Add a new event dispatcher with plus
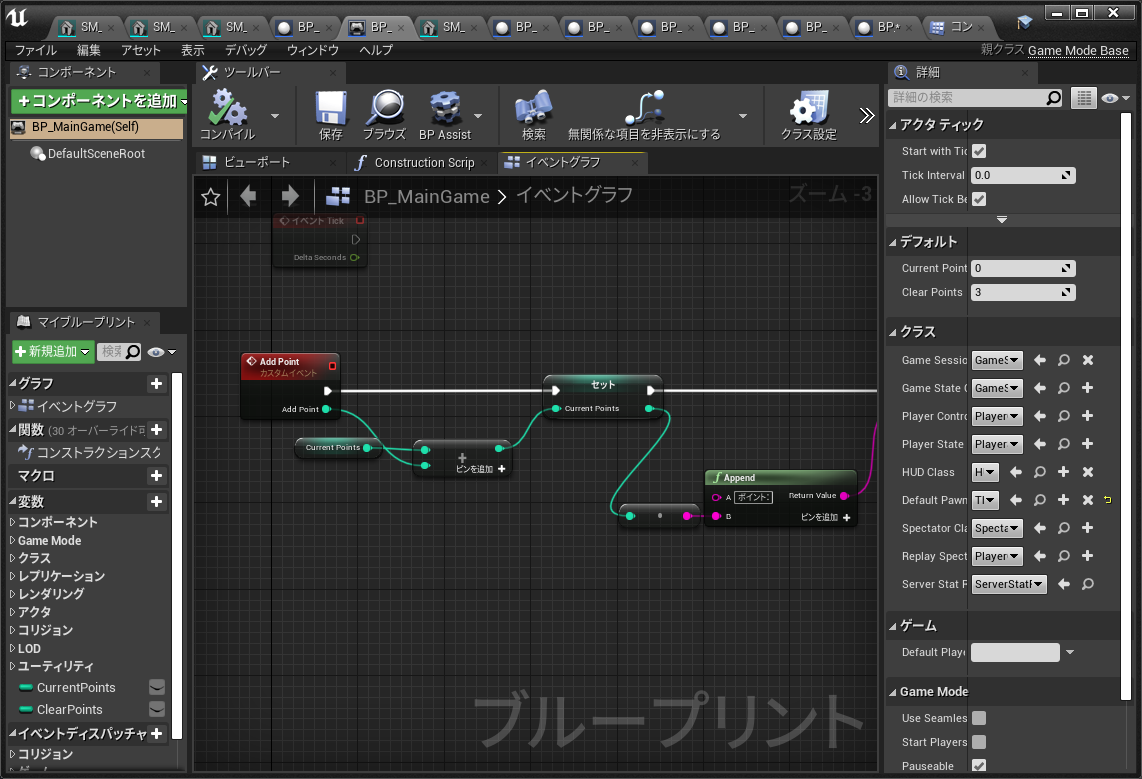The image size is (1142, 779). [x=156, y=734]
